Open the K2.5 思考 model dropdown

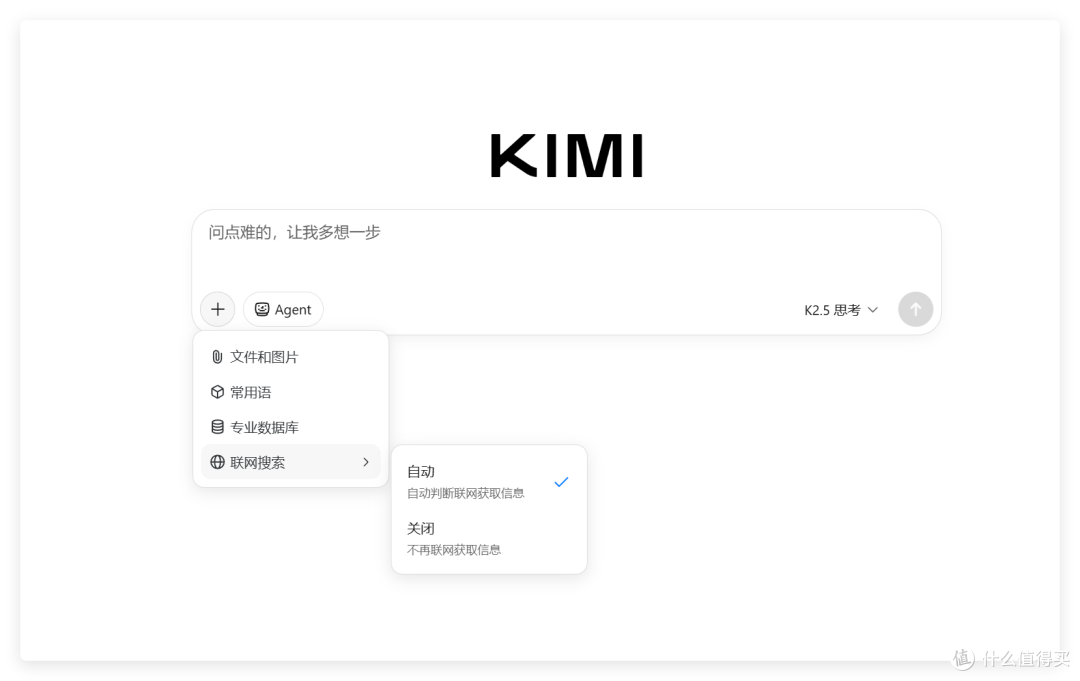point(841,310)
